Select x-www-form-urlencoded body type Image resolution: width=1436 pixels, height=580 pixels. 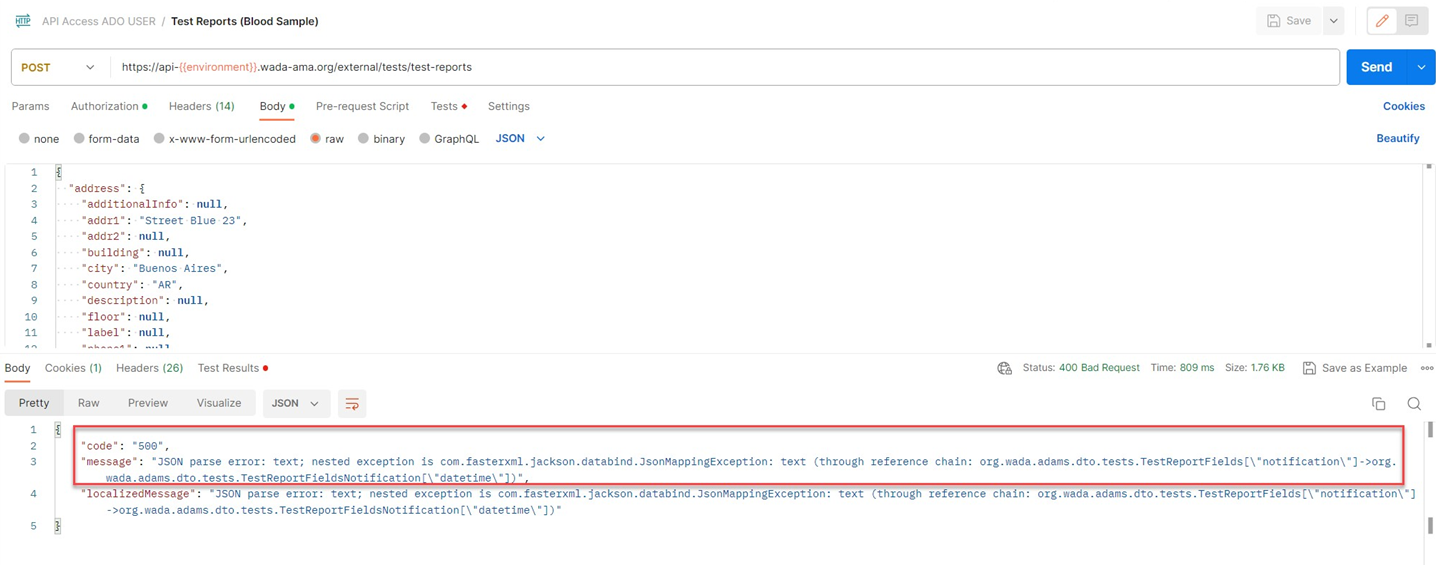[x=225, y=139]
